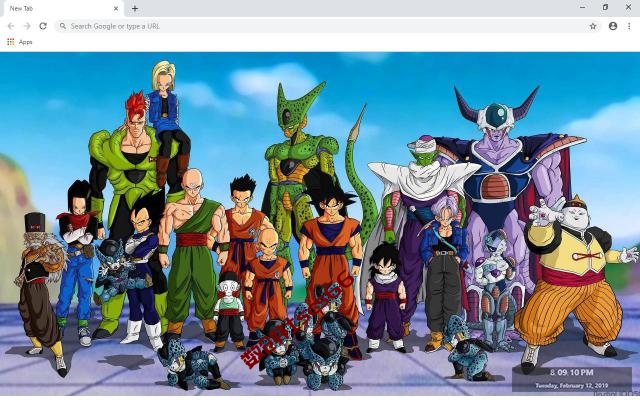Minimize the Chrome window

(582, 7)
